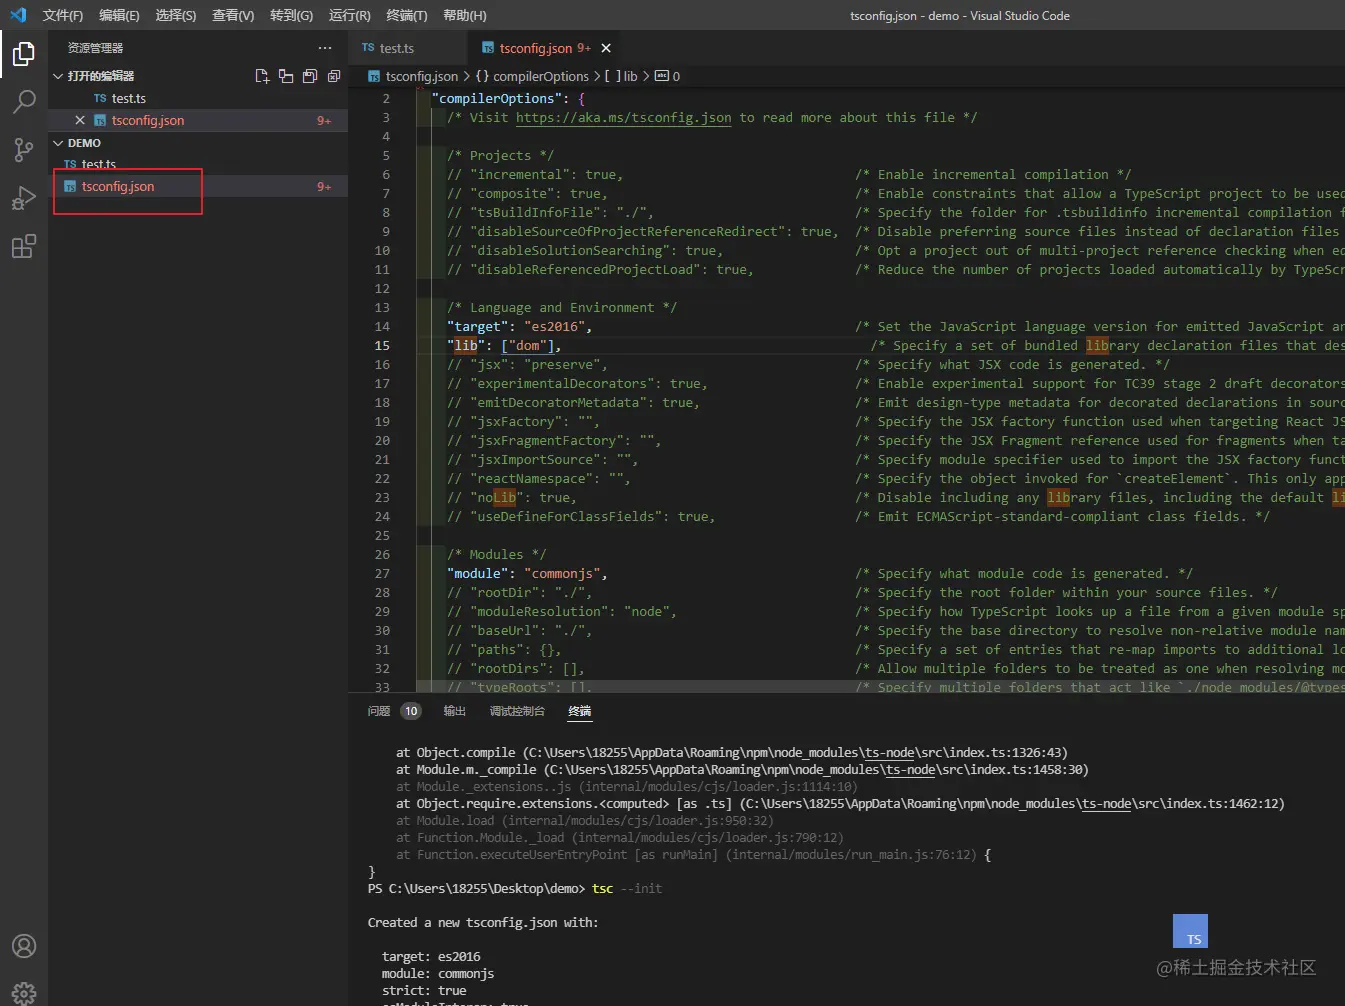Open the 查看(V) menu
This screenshot has width=1345, height=1006.
click(233, 15)
